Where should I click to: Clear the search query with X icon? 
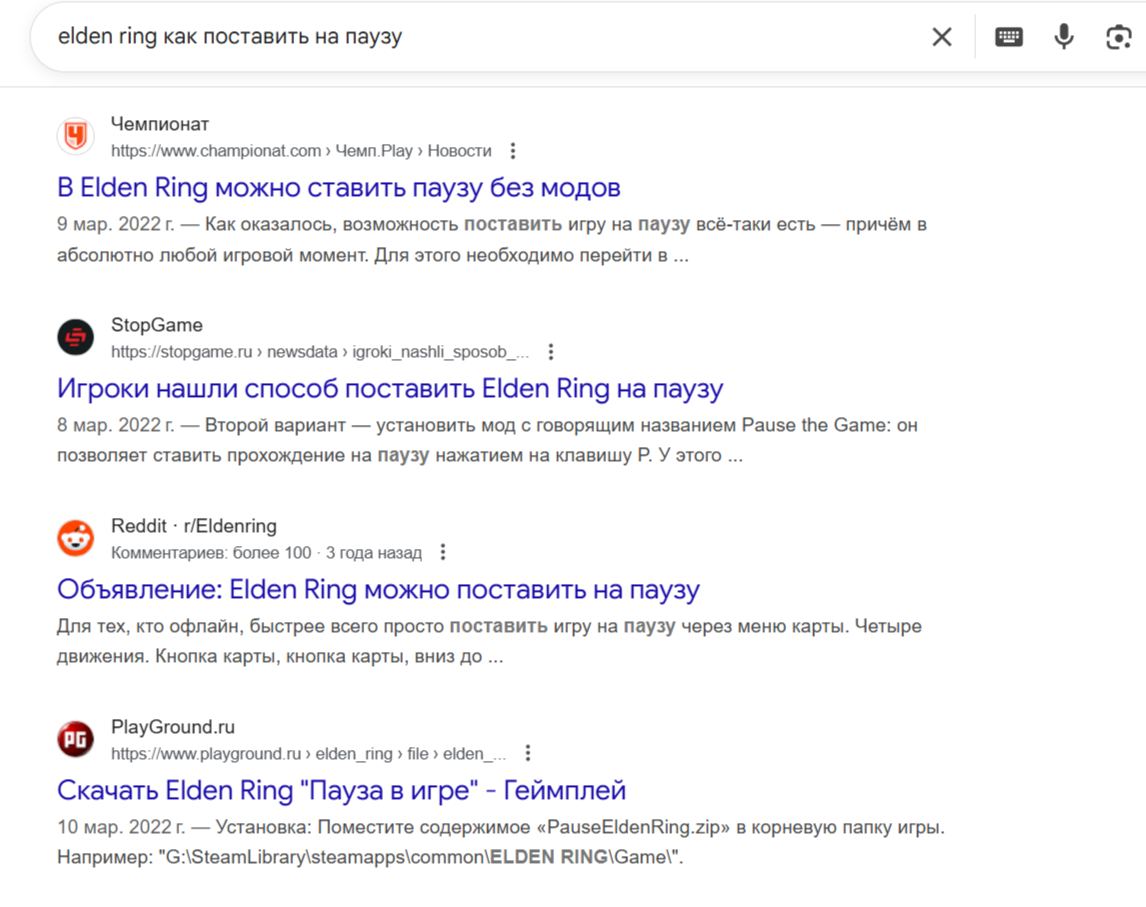pyautogui.click(x=941, y=37)
